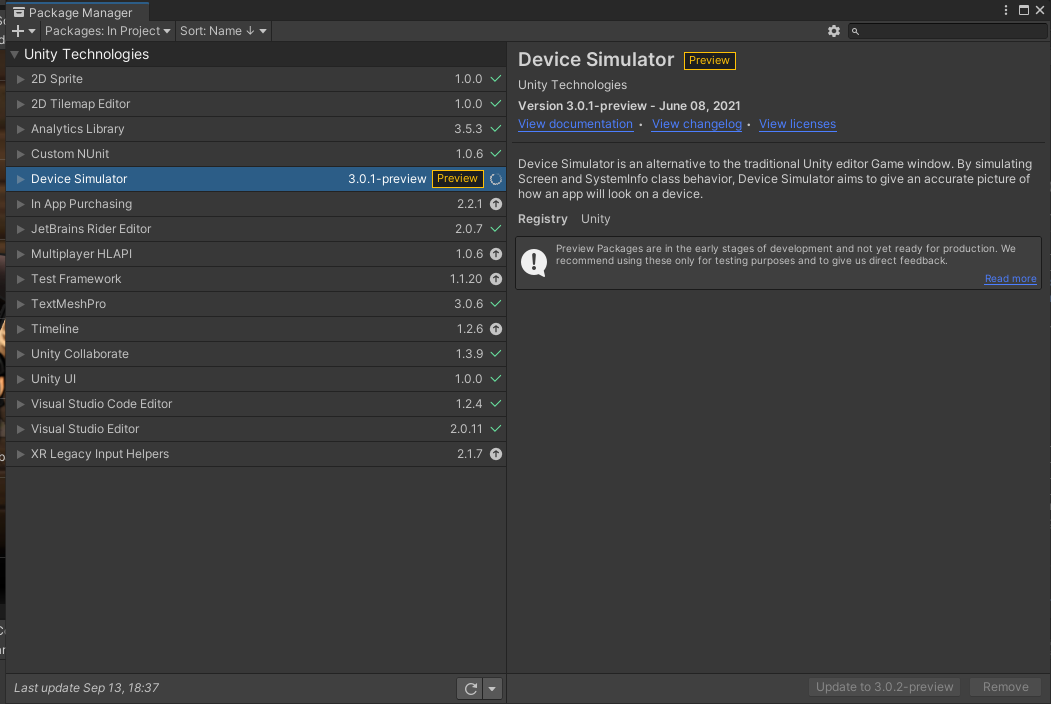Select the Custom NUnit package
This screenshot has width=1051, height=704.
[256, 154]
